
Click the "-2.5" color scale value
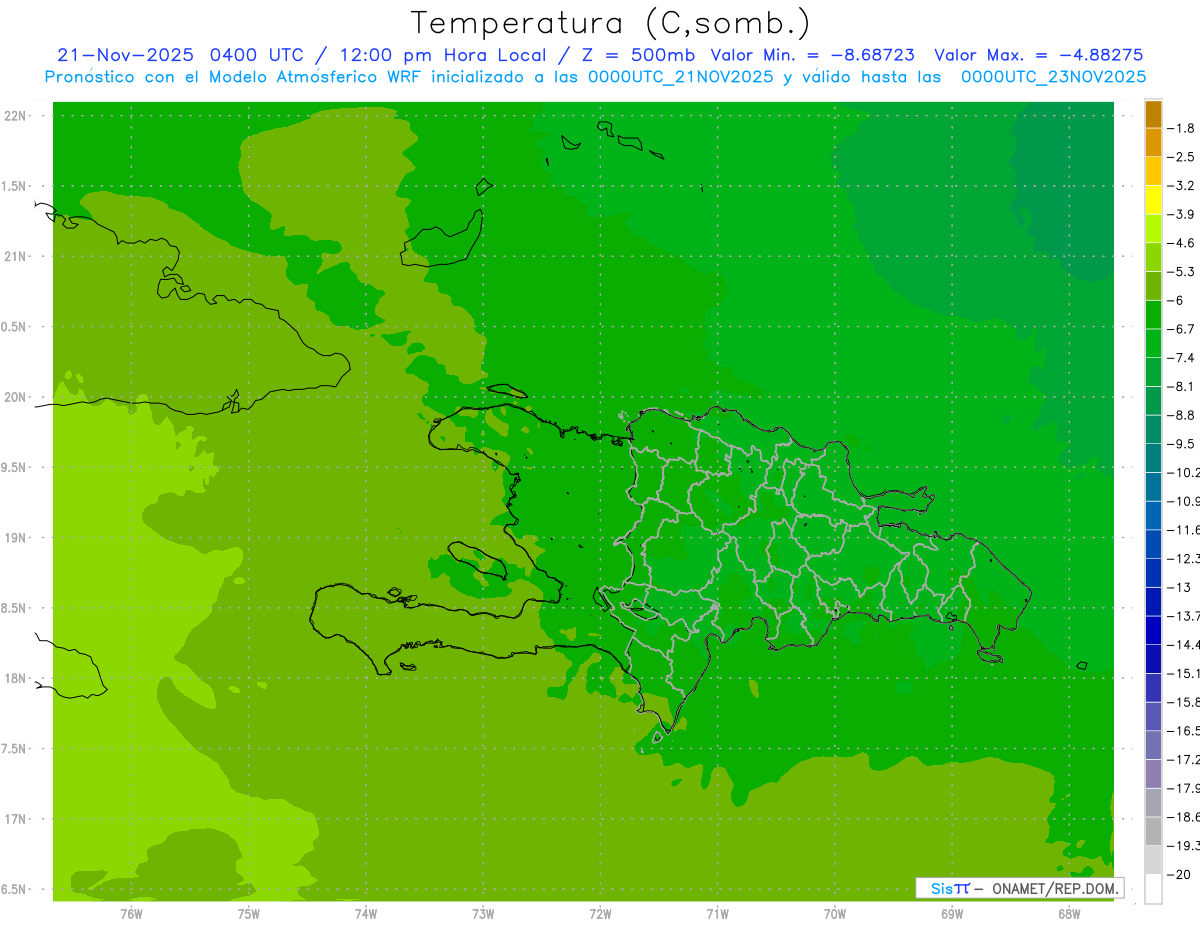(1182, 157)
